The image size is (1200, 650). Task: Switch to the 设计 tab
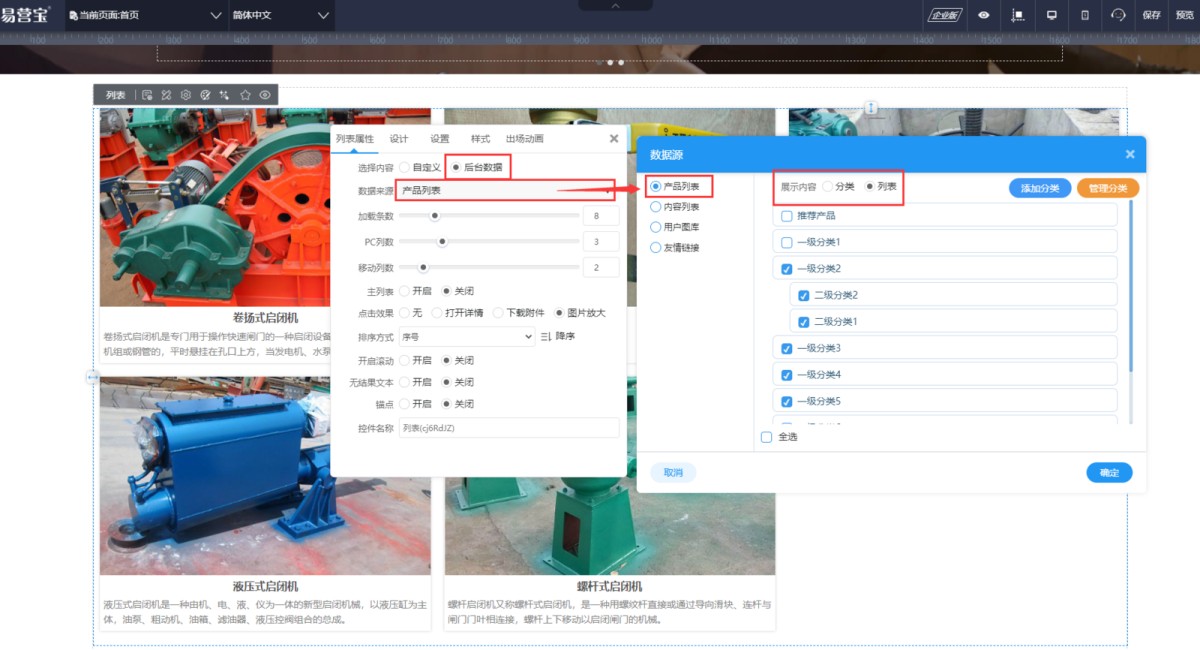point(399,139)
